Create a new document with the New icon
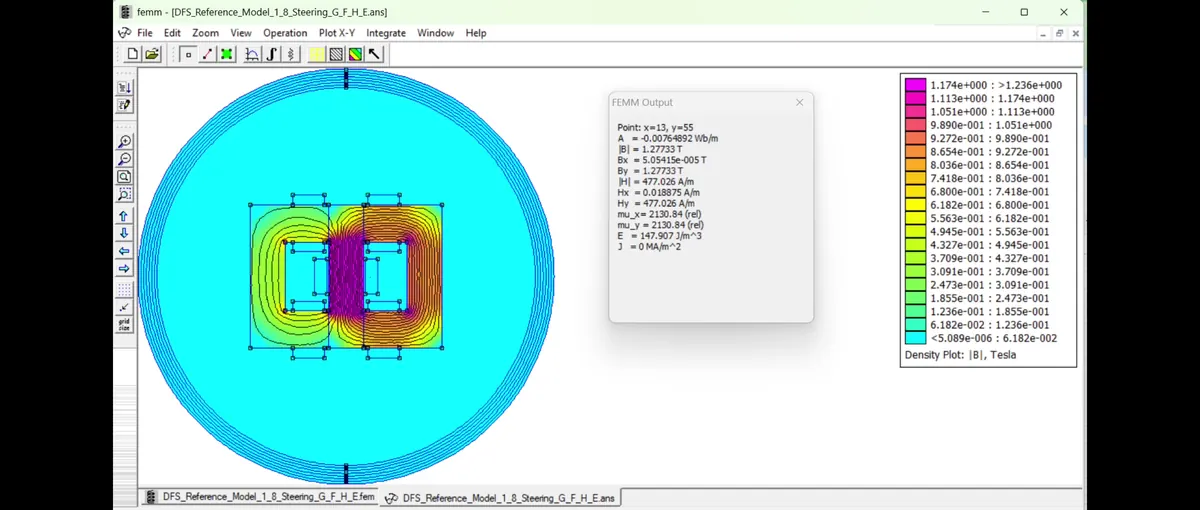 click(x=133, y=54)
